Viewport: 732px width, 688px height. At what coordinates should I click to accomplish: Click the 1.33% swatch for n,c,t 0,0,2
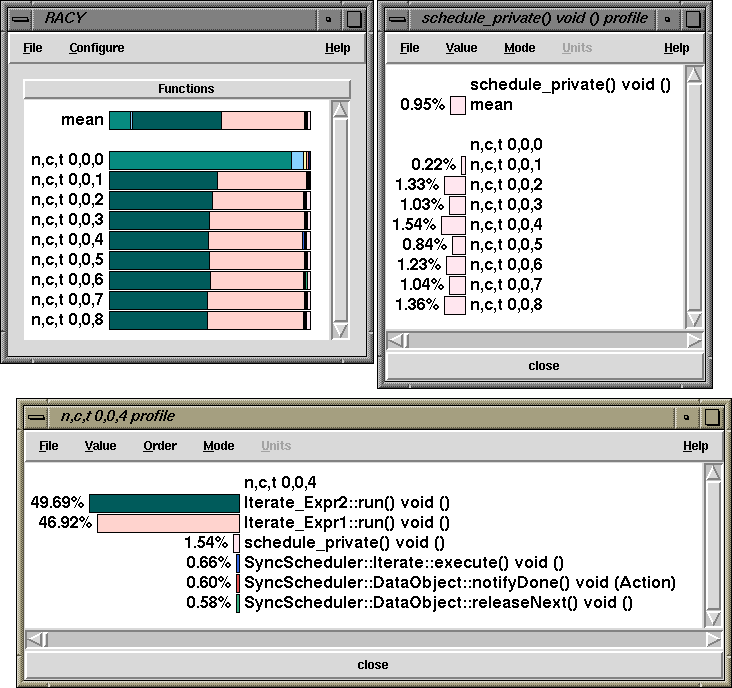point(455,185)
